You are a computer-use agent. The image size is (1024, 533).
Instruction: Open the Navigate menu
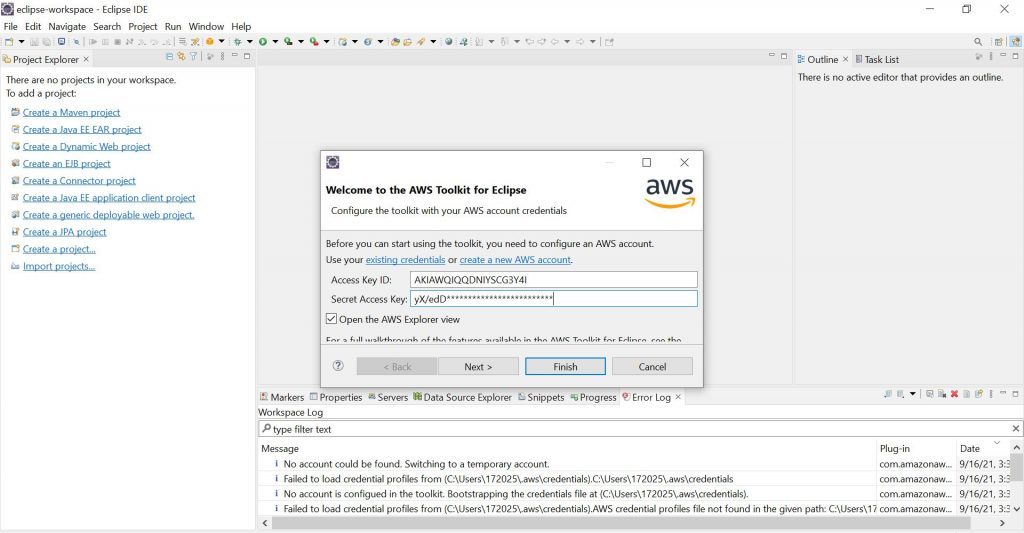[67, 26]
